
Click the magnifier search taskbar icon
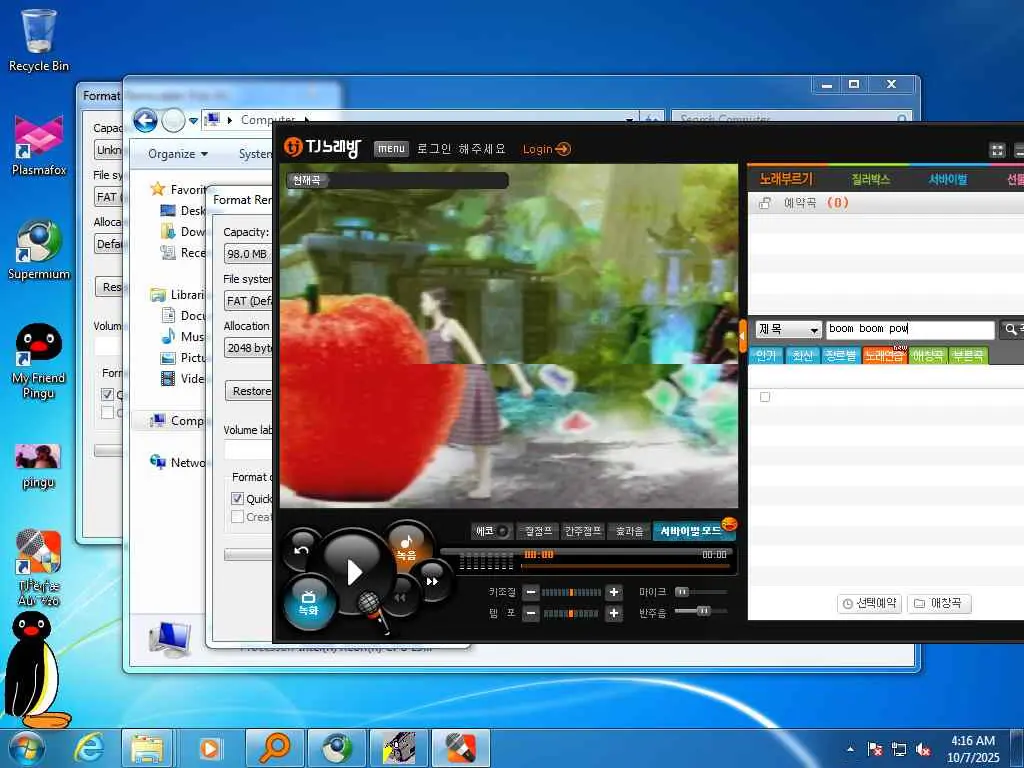274,748
